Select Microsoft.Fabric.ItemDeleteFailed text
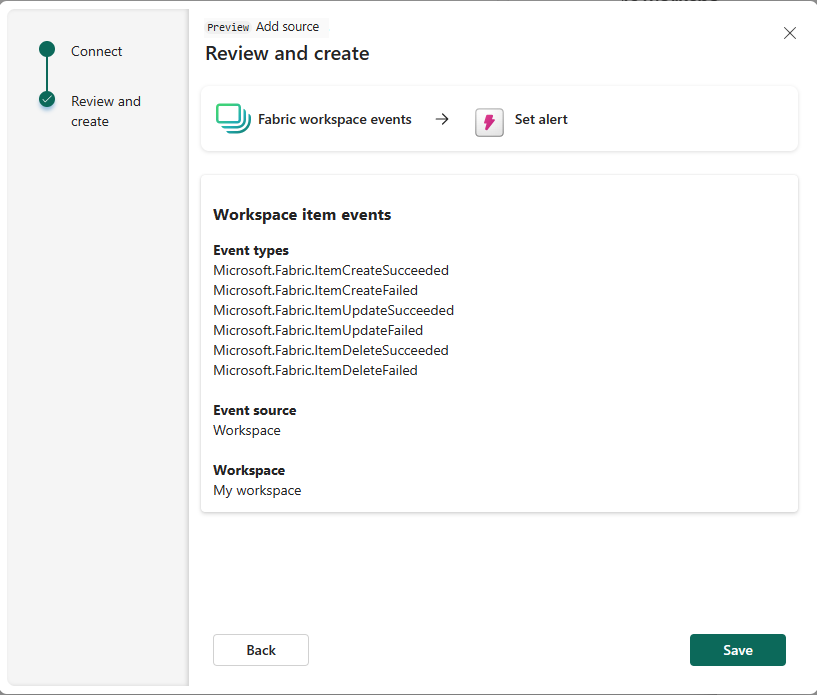 (x=315, y=370)
